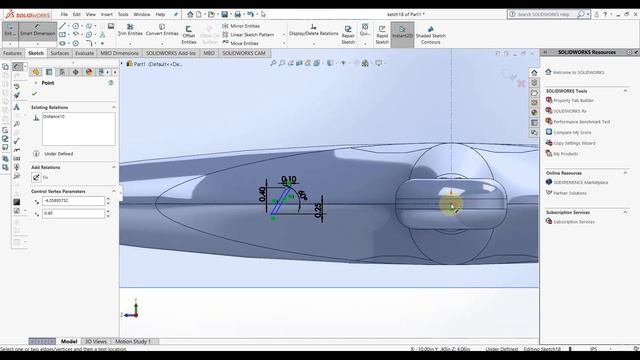Click the Y coordinate field showing 0.40
This screenshot has width=640, height=360.
click(73, 213)
